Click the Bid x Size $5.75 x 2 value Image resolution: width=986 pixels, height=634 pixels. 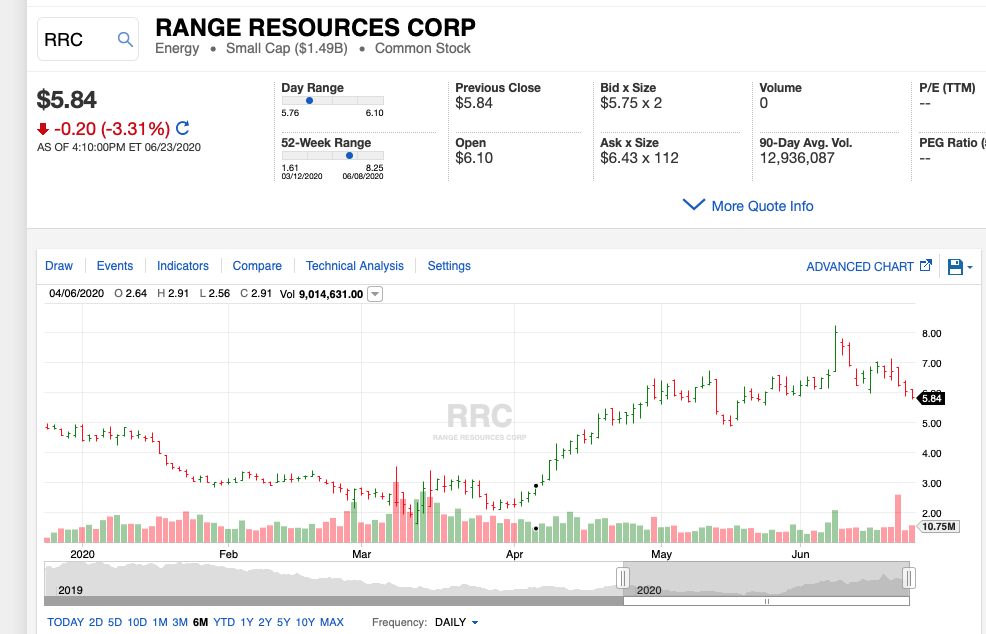coord(631,103)
